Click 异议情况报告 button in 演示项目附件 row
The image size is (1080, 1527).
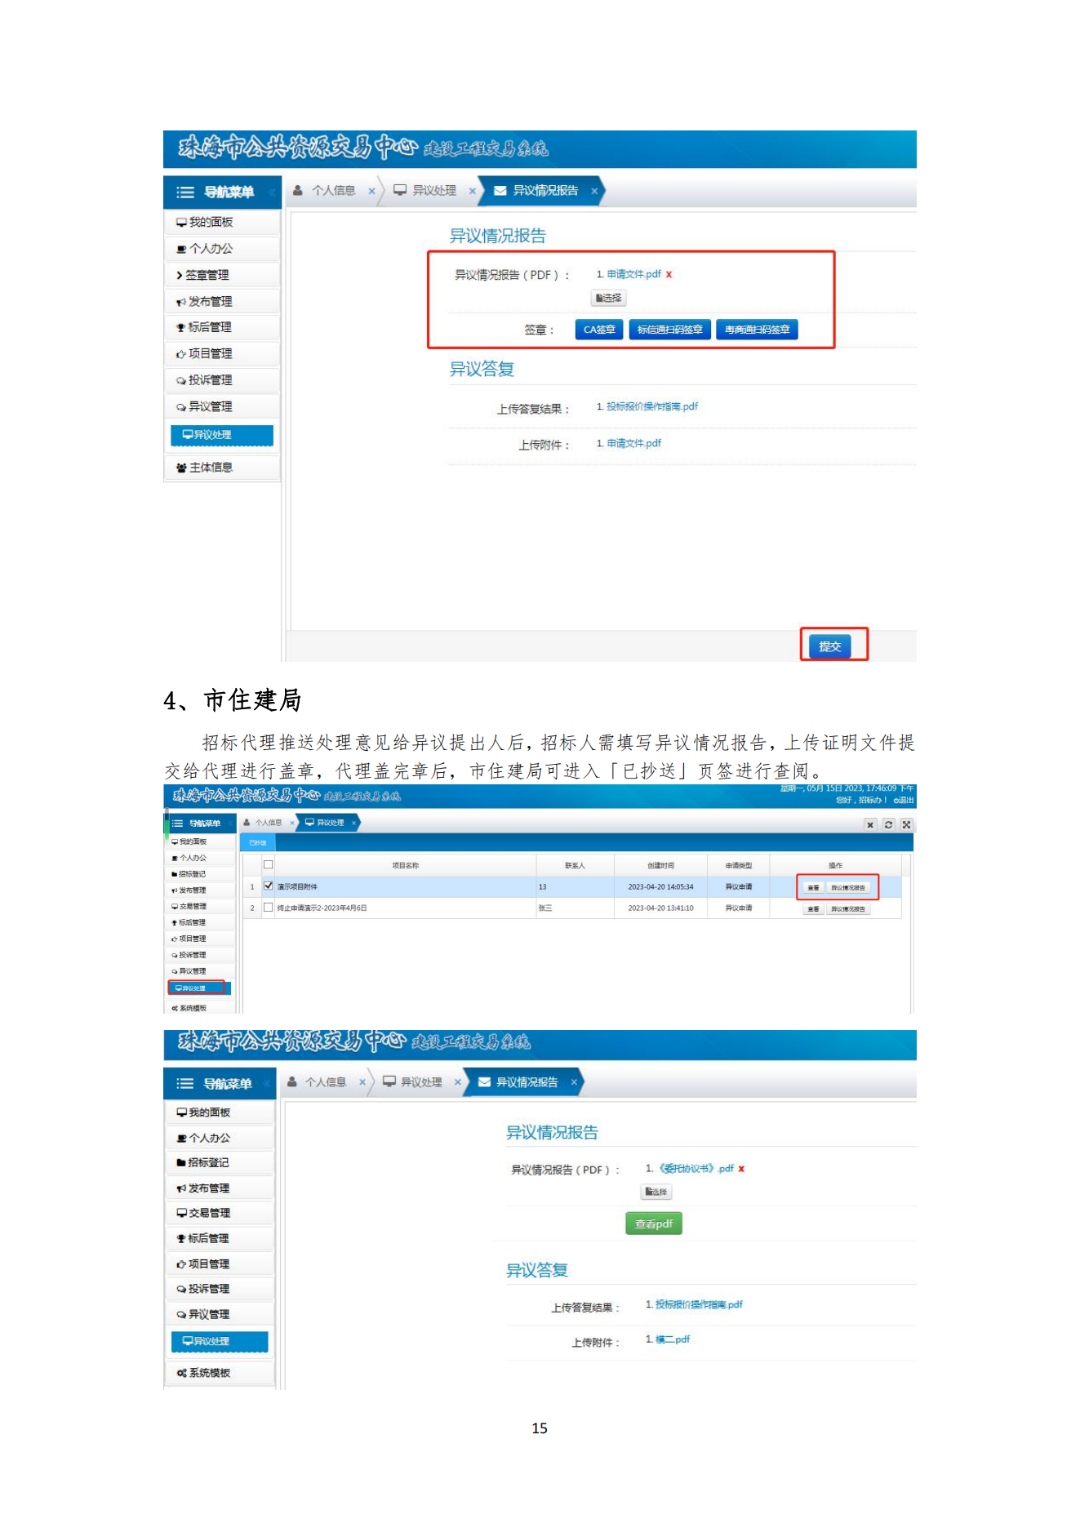coord(849,888)
